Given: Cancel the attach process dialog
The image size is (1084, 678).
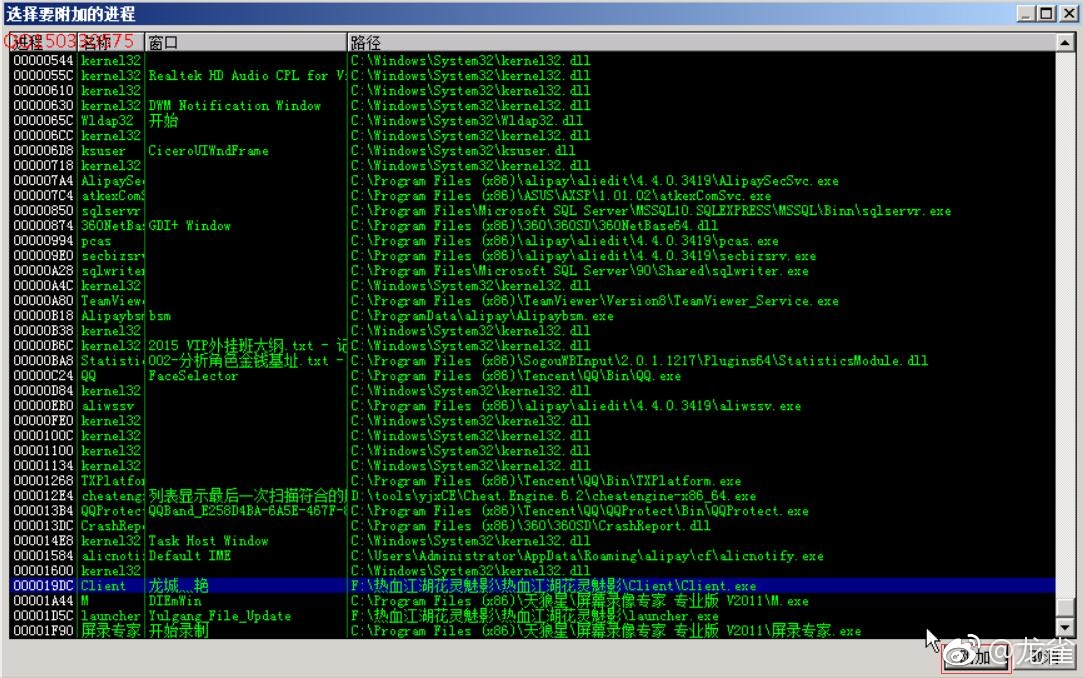Looking at the screenshot, I should pyautogui.click(x=1047, y=657).
